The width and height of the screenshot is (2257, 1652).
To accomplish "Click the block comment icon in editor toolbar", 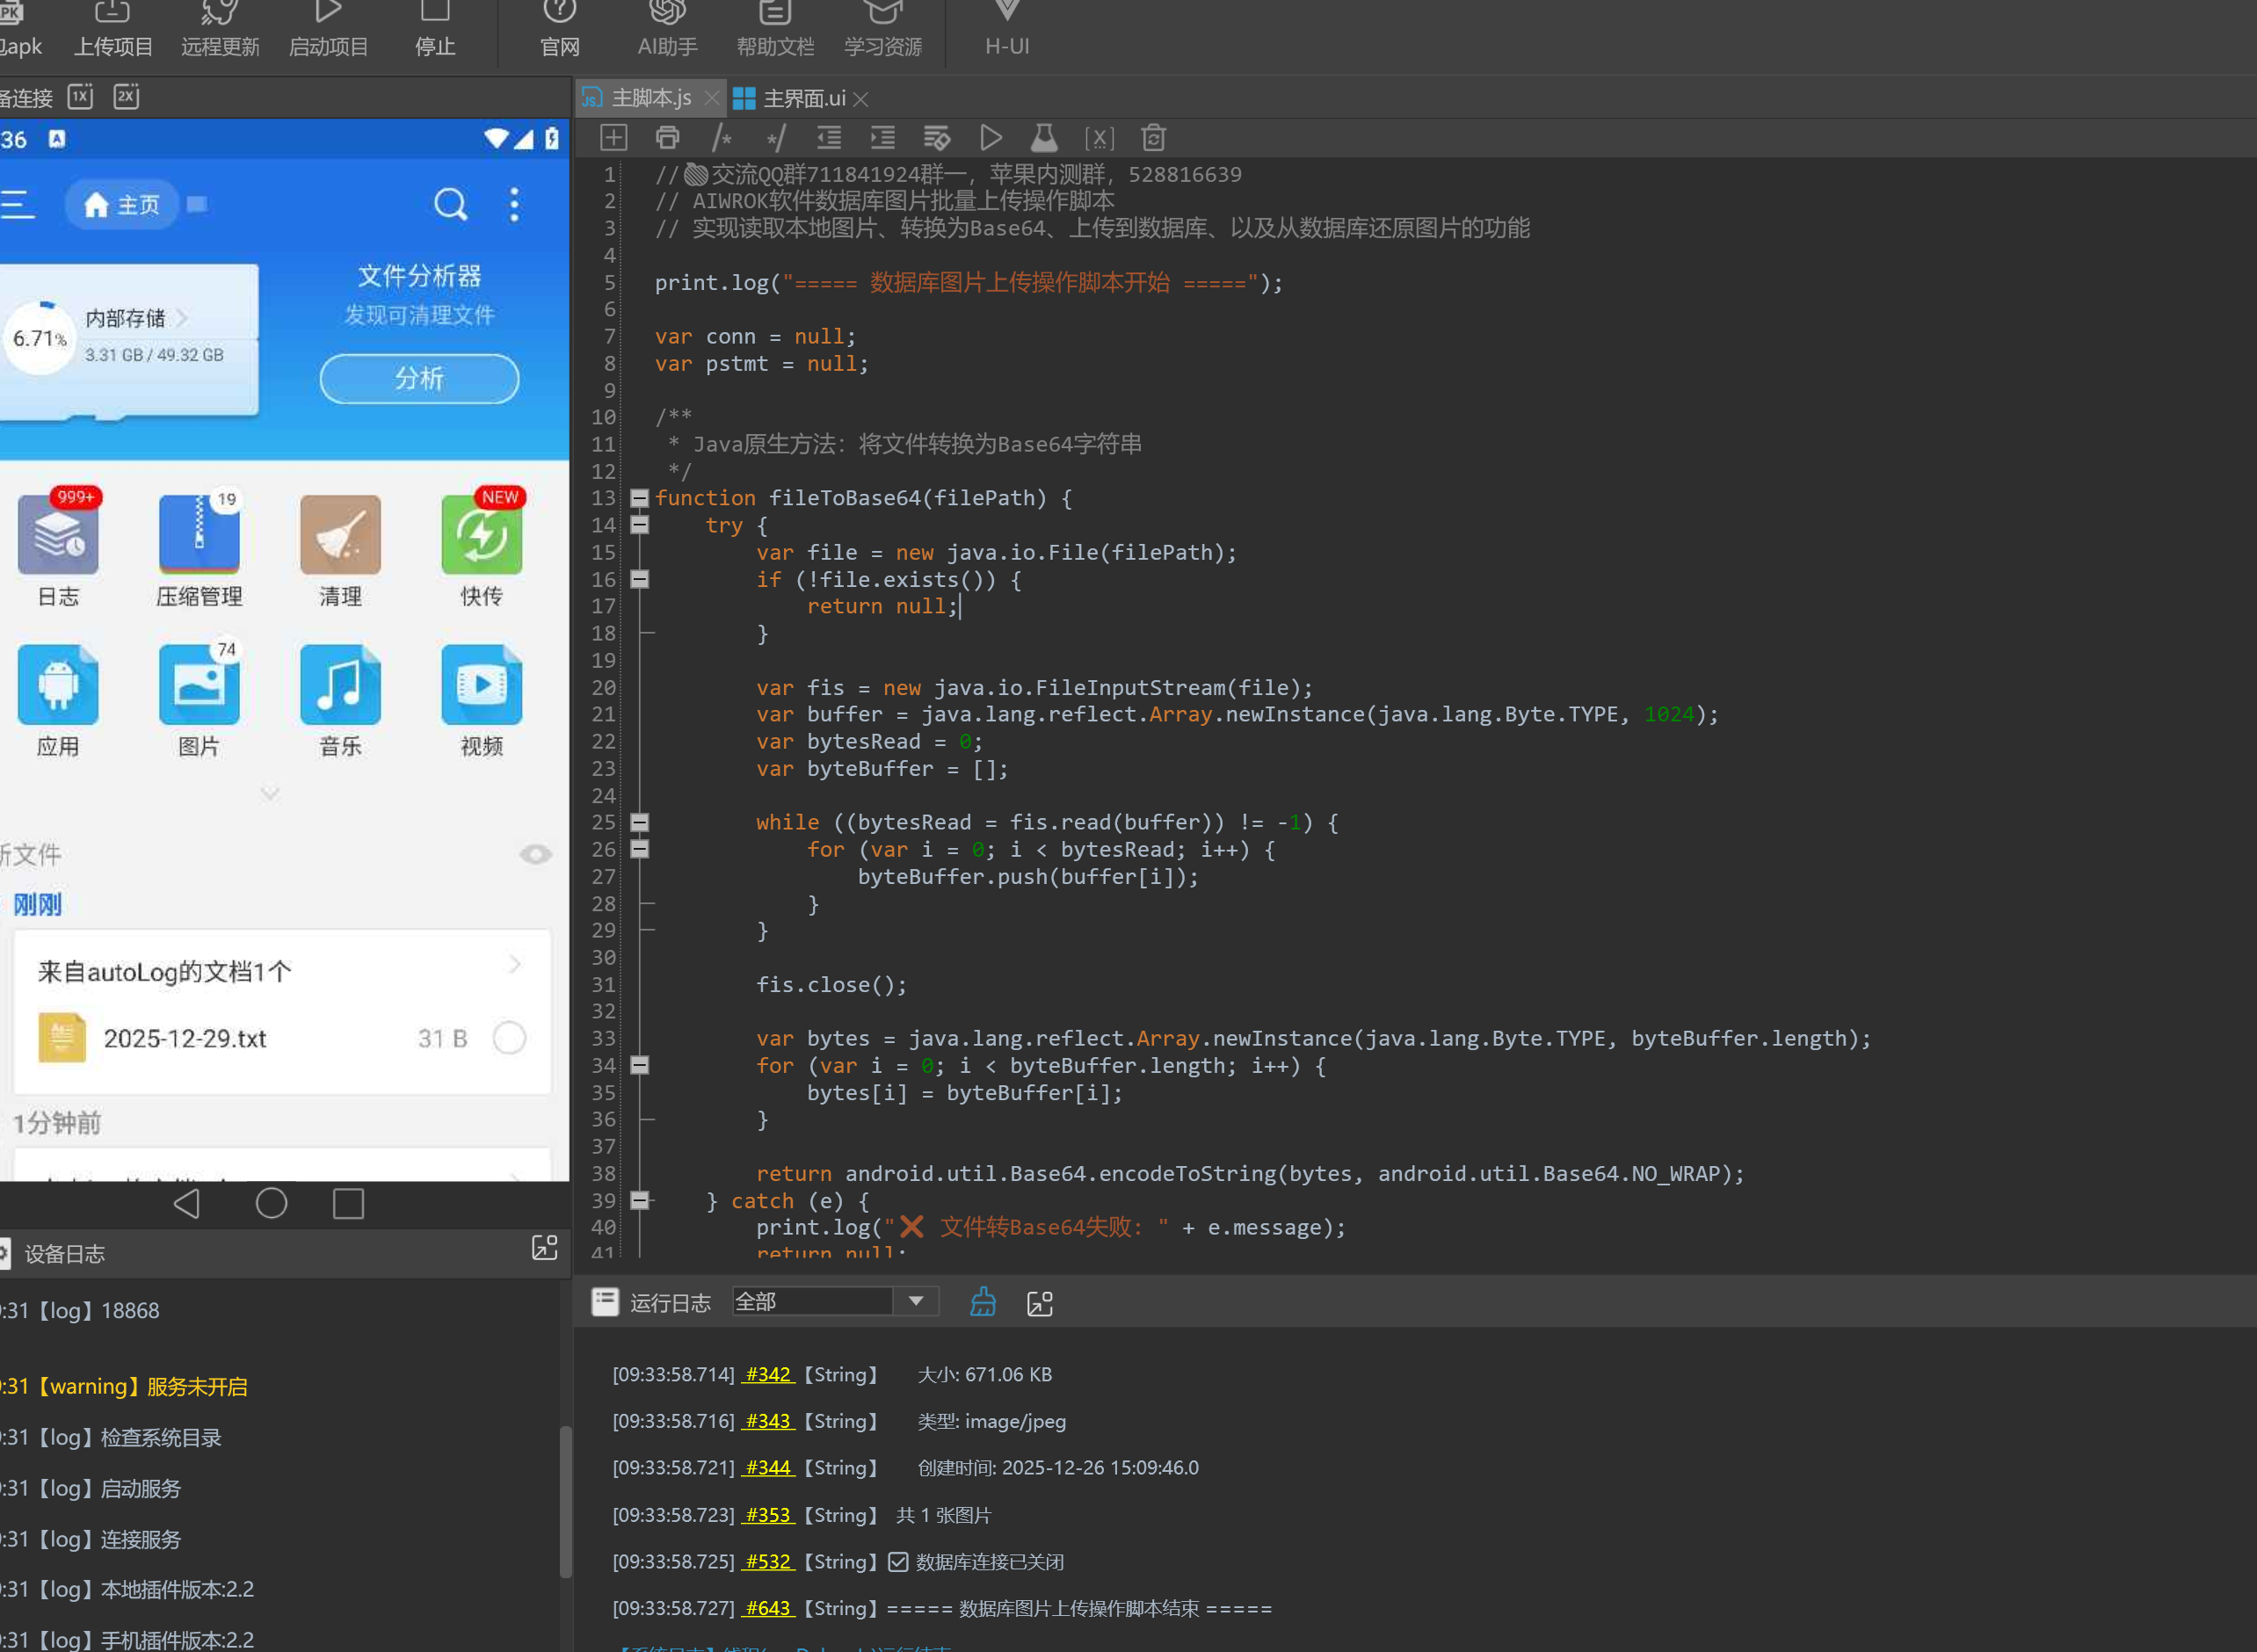I will 722,138.
